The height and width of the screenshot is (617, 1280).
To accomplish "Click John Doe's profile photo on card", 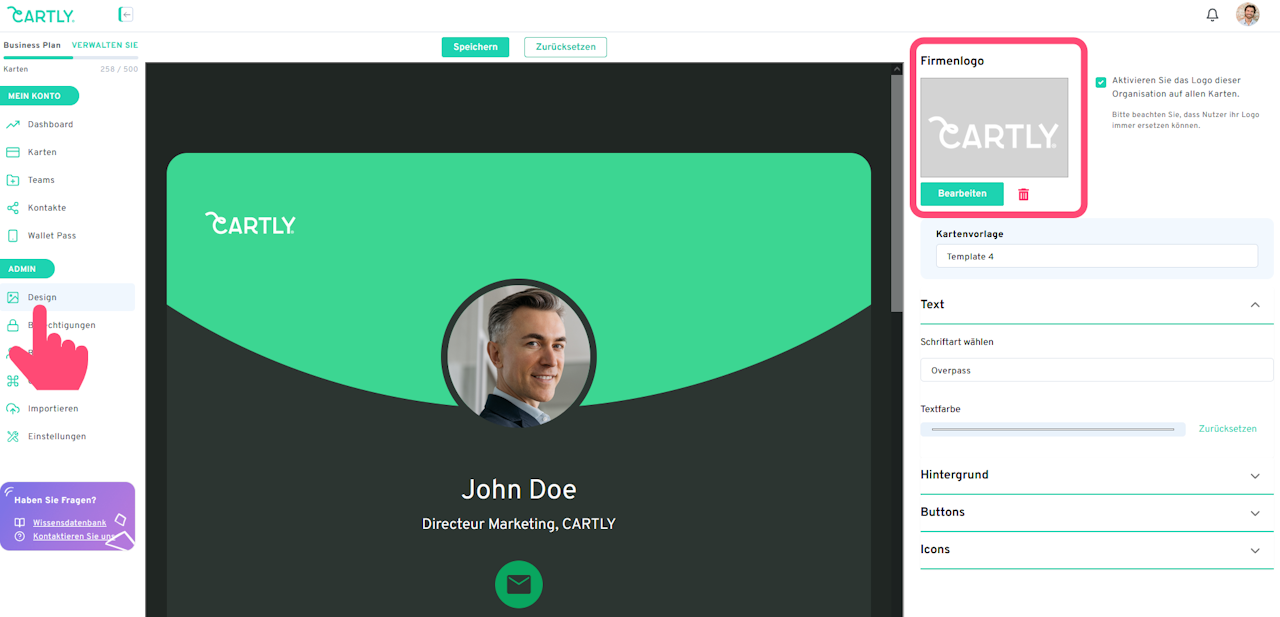I will coord(519,356).
